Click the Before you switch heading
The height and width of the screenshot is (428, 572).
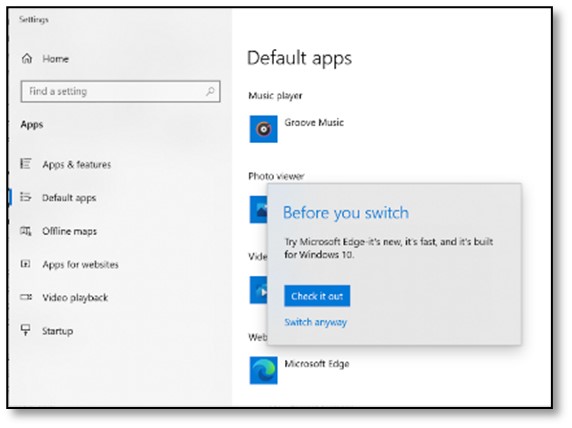pos(346,213)
